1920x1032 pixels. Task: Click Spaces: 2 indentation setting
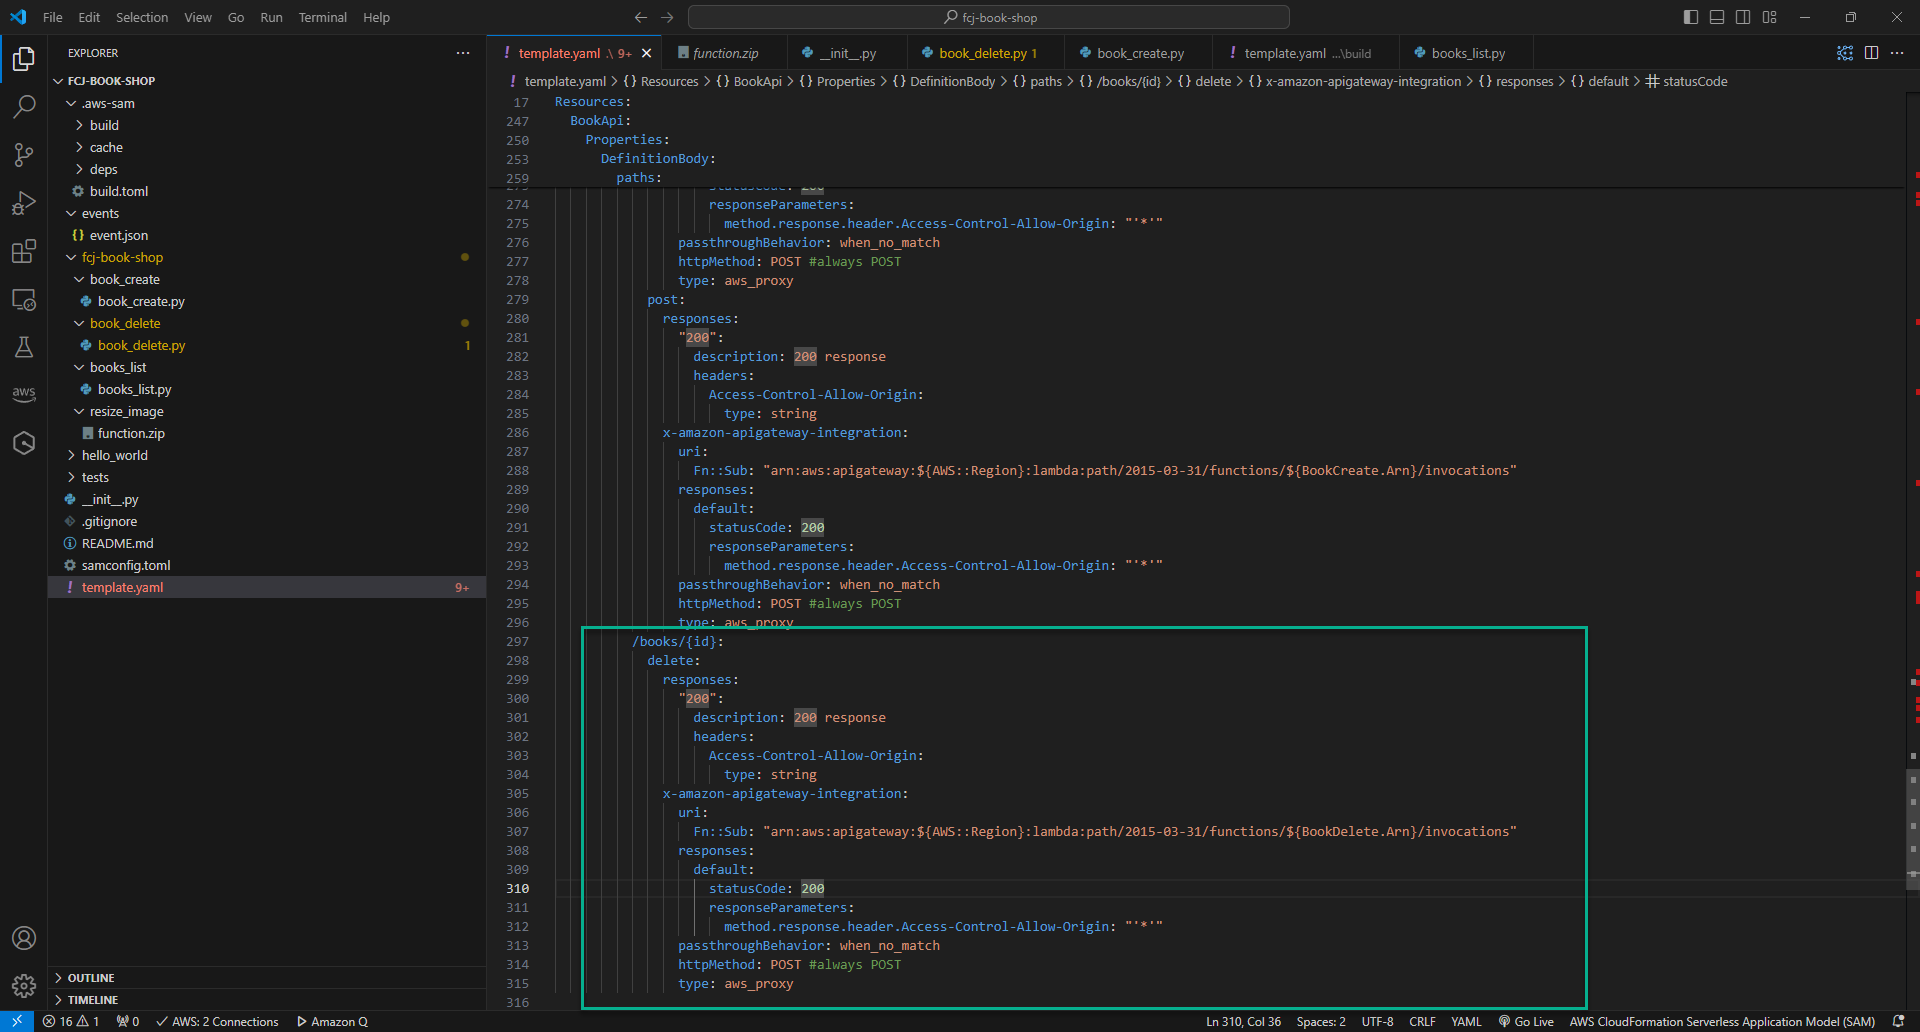tap(1321, 1021)
